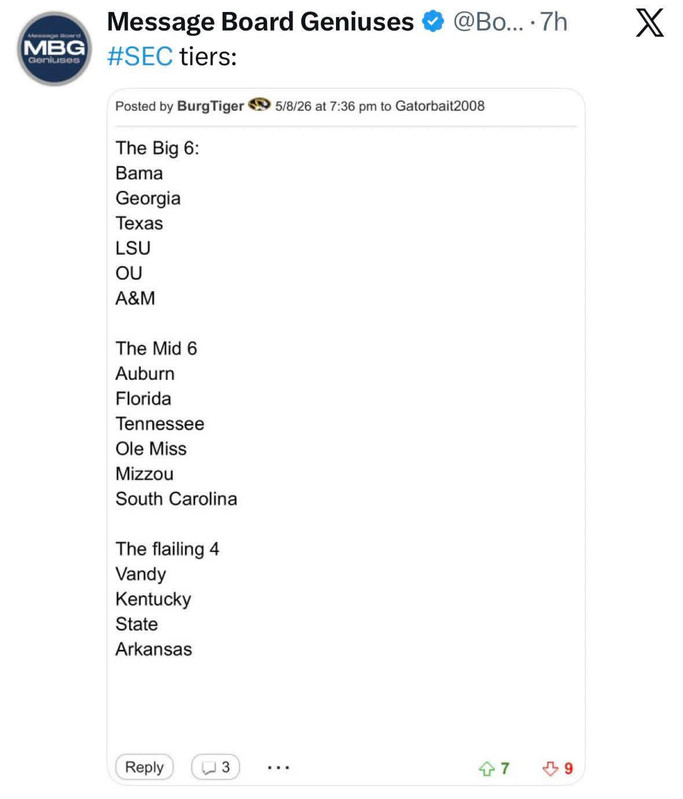The width and height of the screenshot is (683, 799).
Task: Open the 7h timestamp link
Action: click(x=554, y=22)
